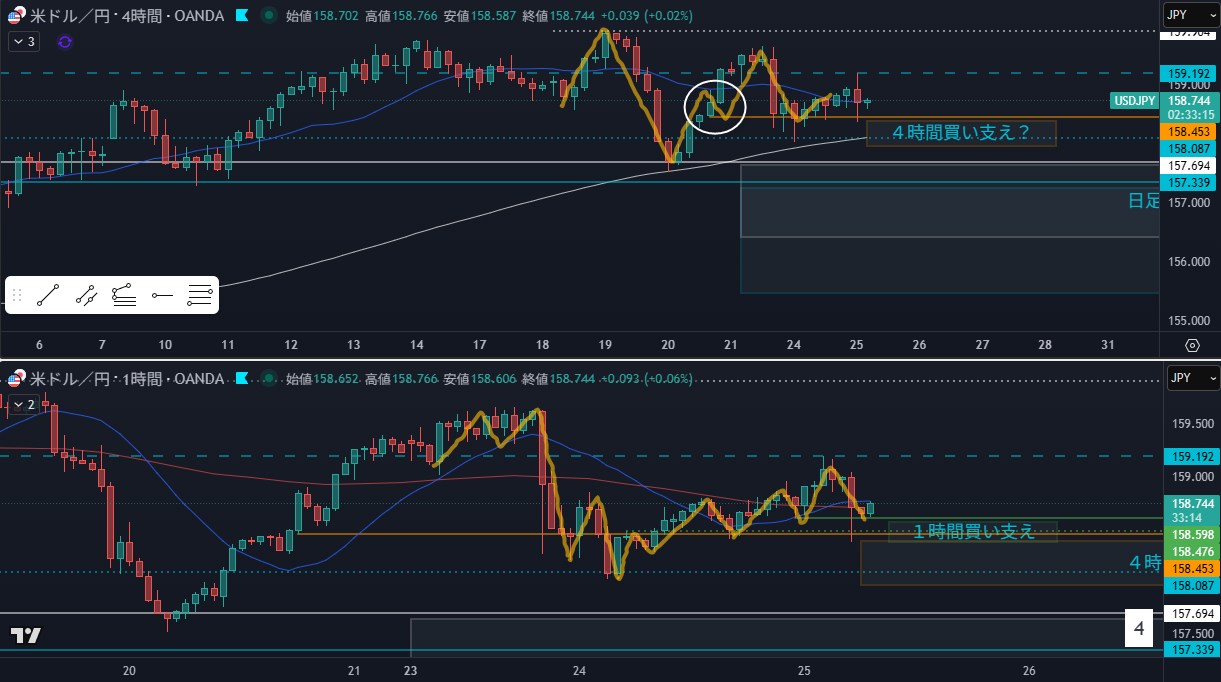Open chart settings gear on upper time axis
Viewport: 1221px width, 682px height.
click(x=1192, y=345)
